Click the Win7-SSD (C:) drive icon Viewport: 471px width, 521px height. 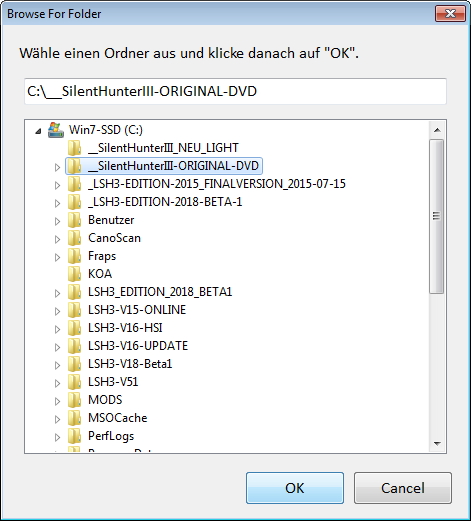(x=56, y=130)
